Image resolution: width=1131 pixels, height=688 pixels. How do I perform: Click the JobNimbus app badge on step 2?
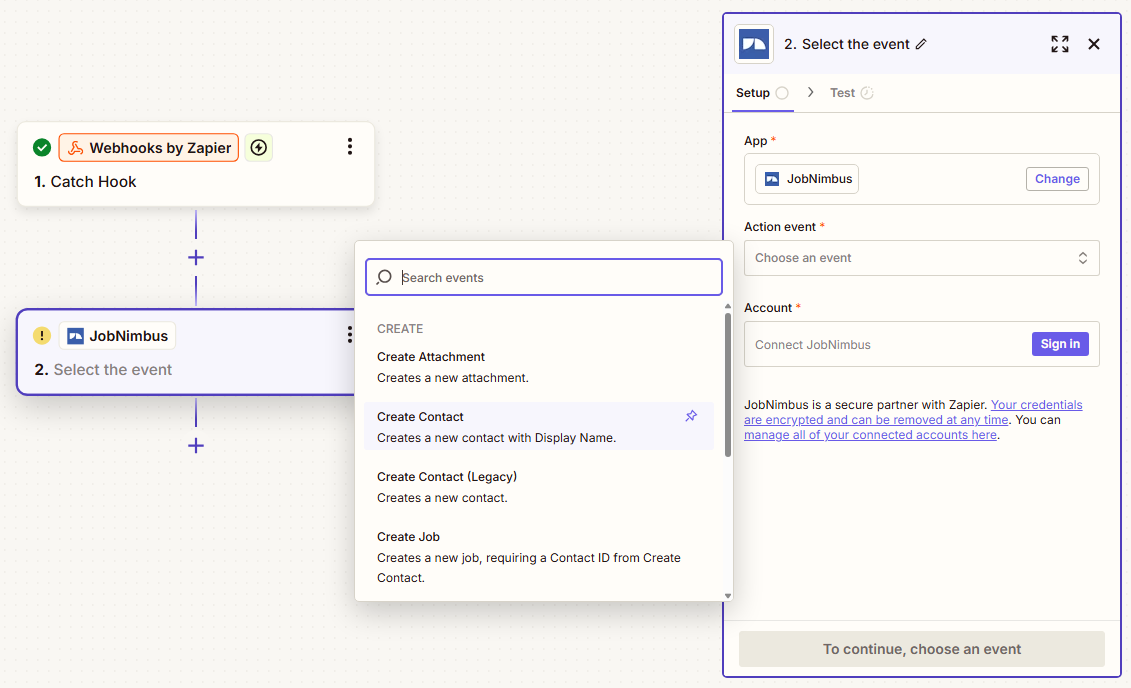[118, 336]
